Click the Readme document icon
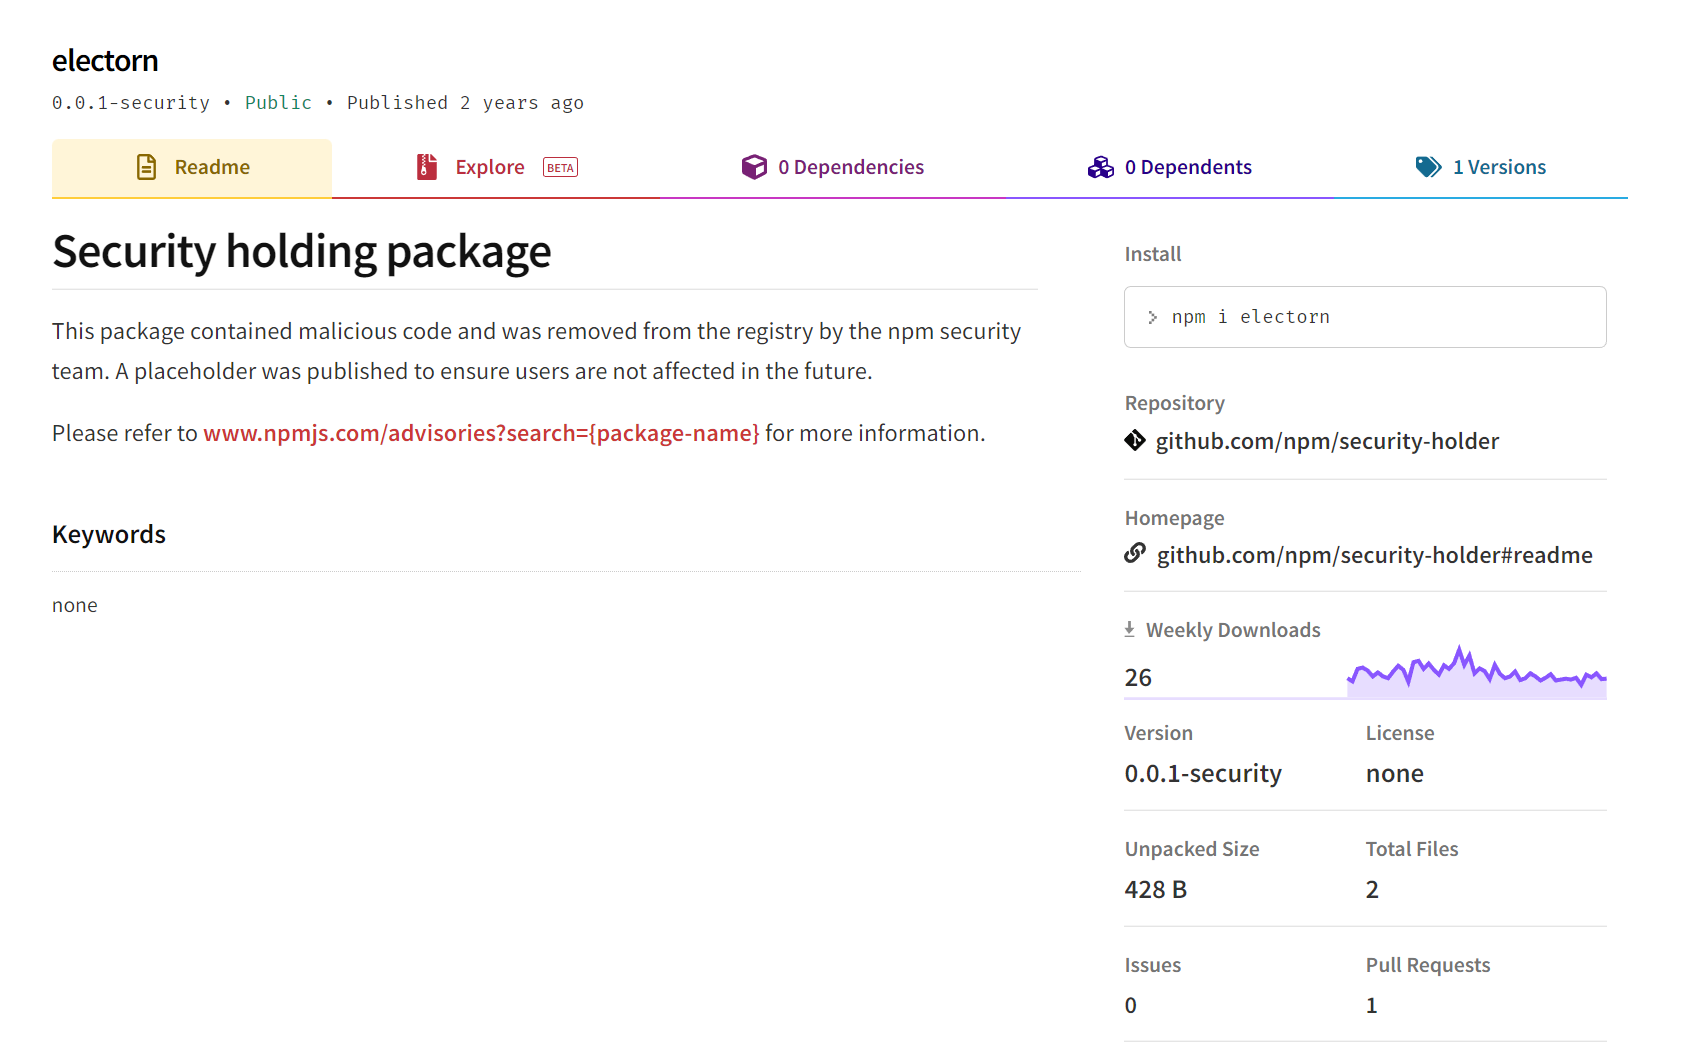The height and width of the screenshot is (1043, 1682). pos(147,167)
